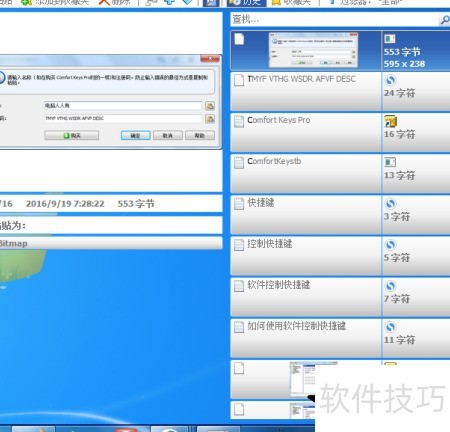
Task: Click the document icon beside 控制快捷键
Action: pyautogui.click(x=239, y=245)
